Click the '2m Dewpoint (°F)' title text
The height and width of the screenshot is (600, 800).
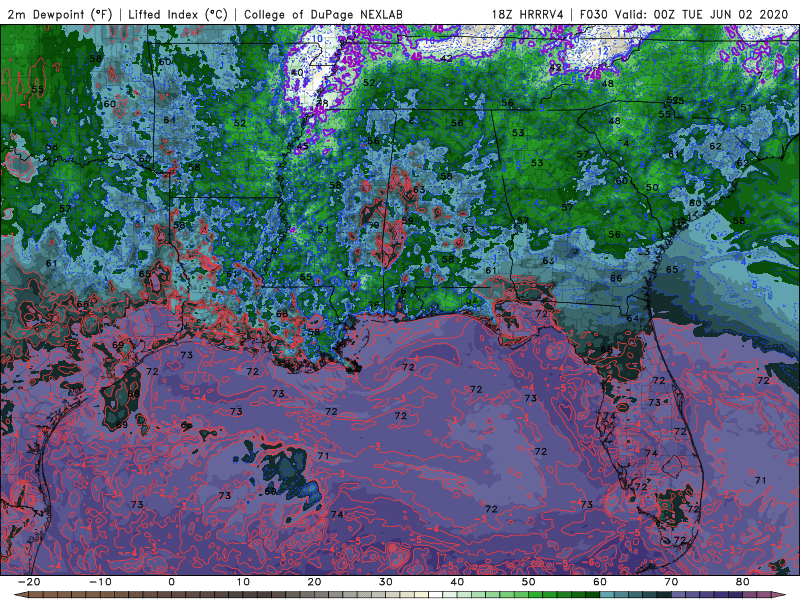pos(59,14)
